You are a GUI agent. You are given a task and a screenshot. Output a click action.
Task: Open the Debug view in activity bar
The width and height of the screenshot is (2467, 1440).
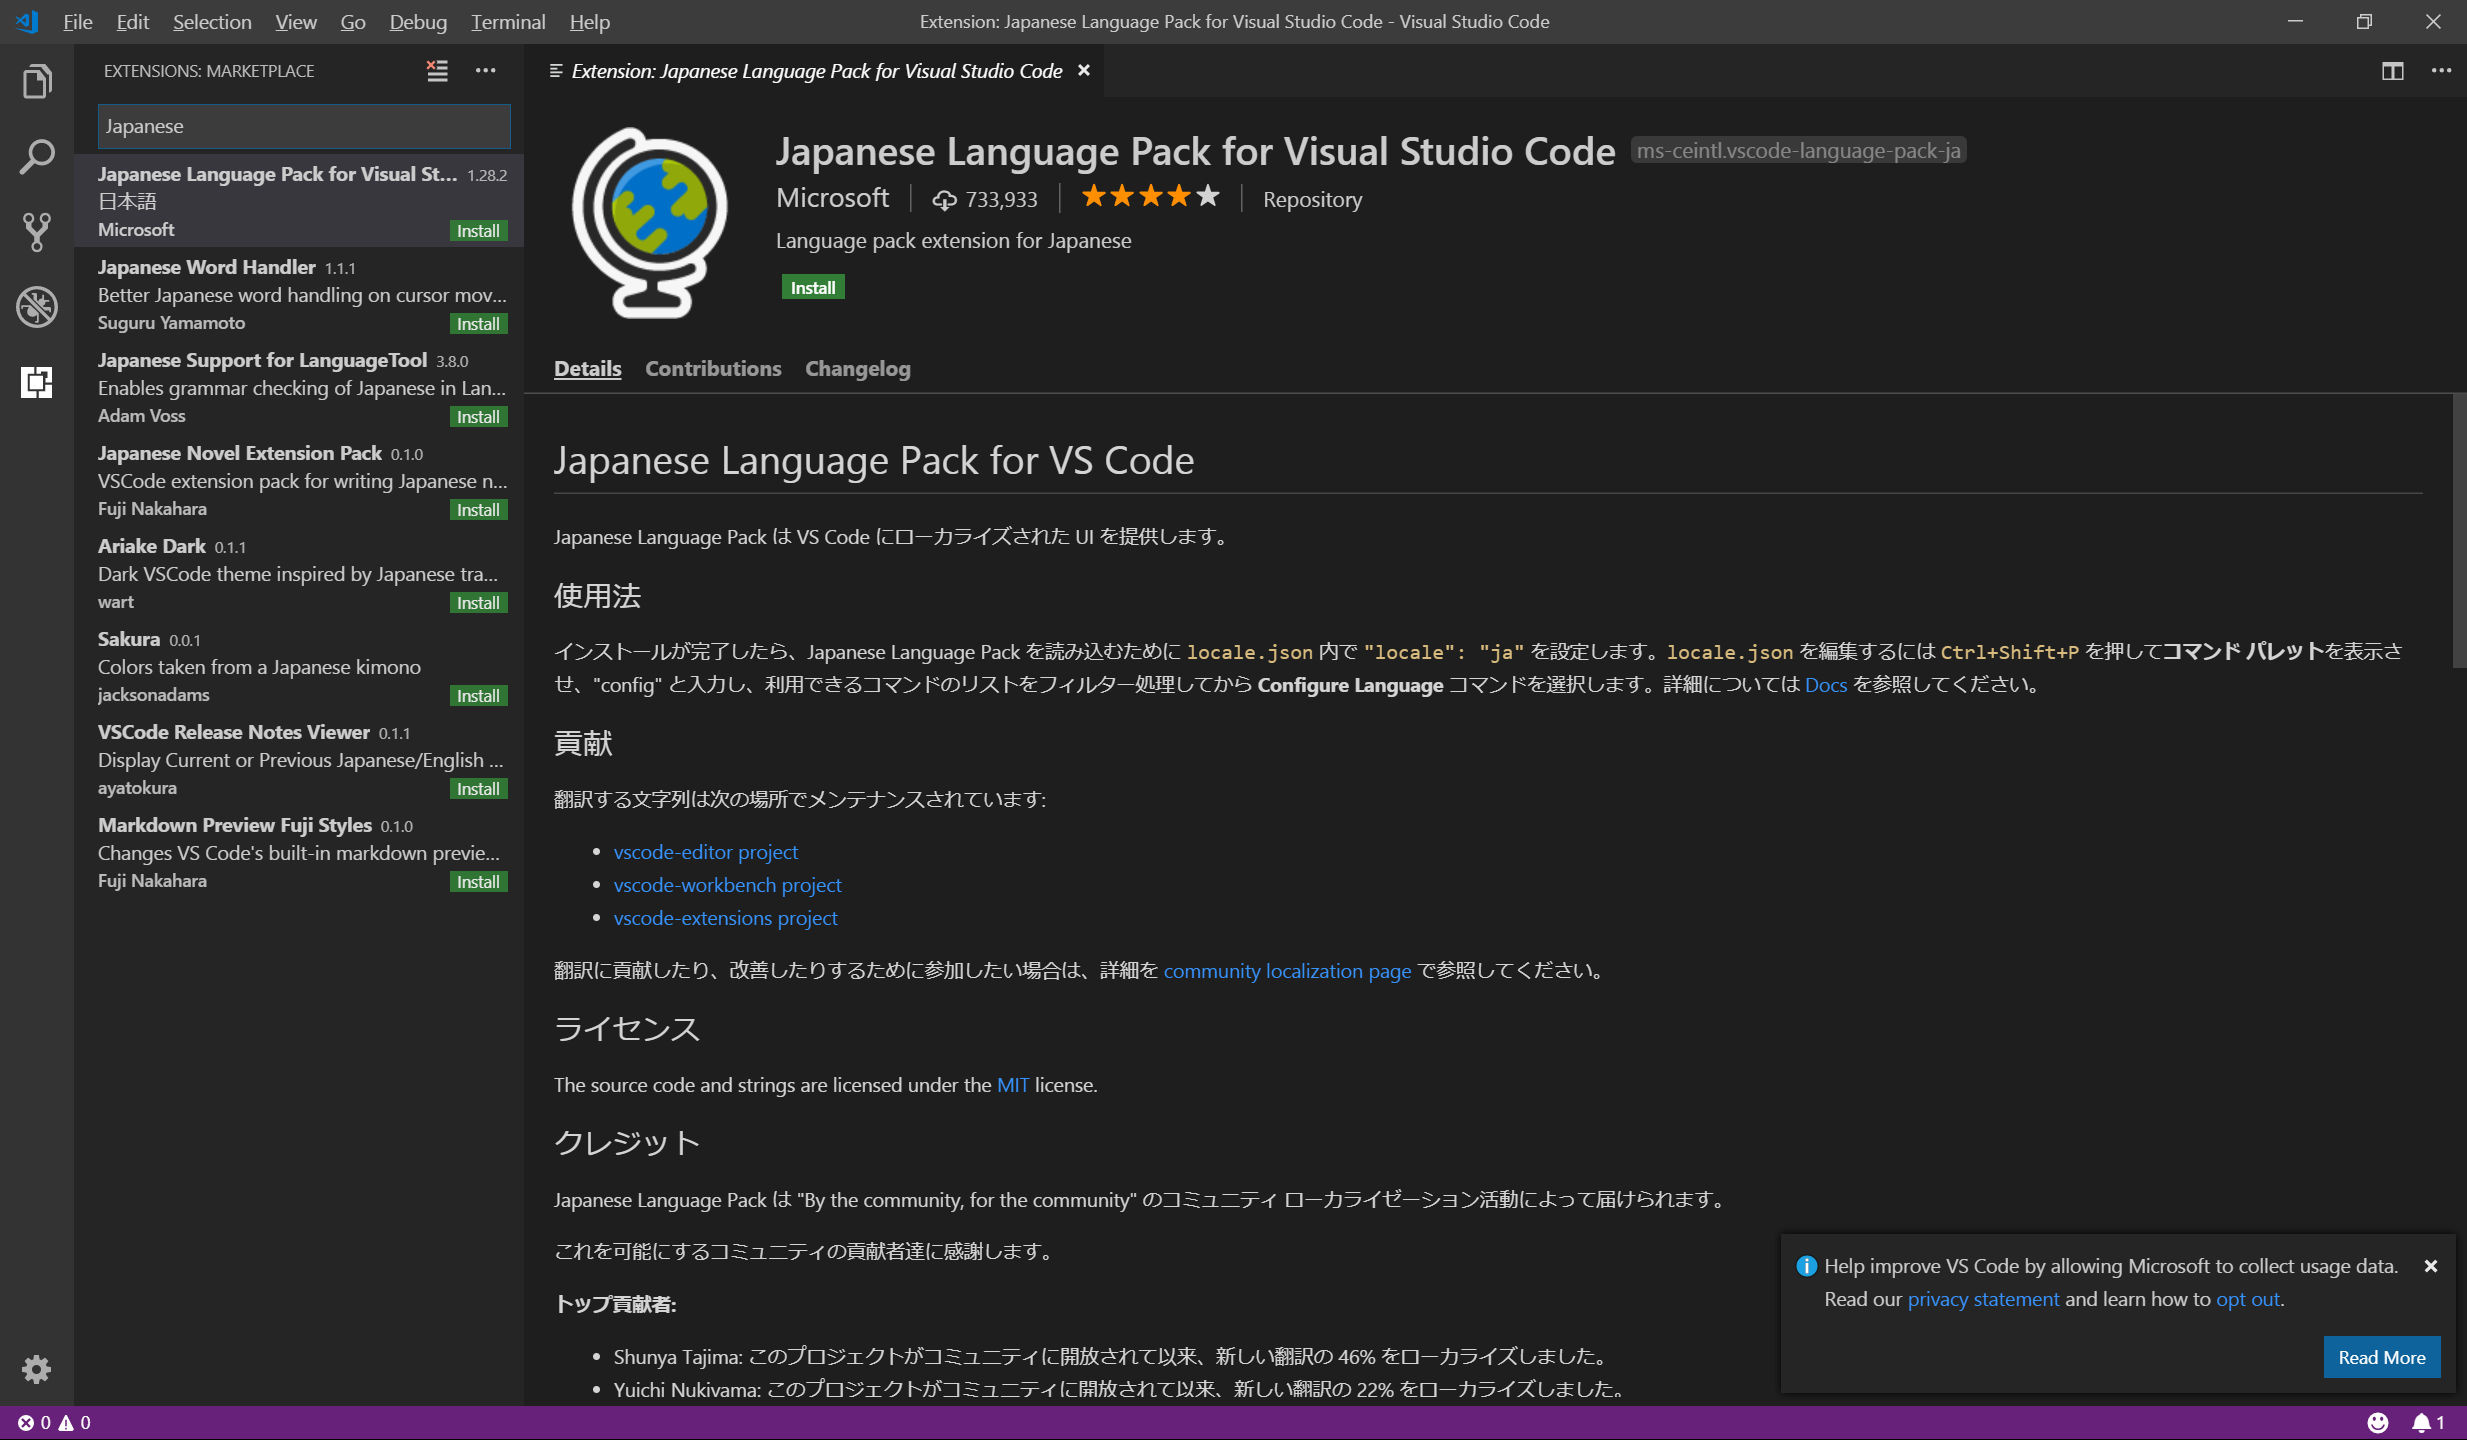pyautogui.click(x=37, y=307)
